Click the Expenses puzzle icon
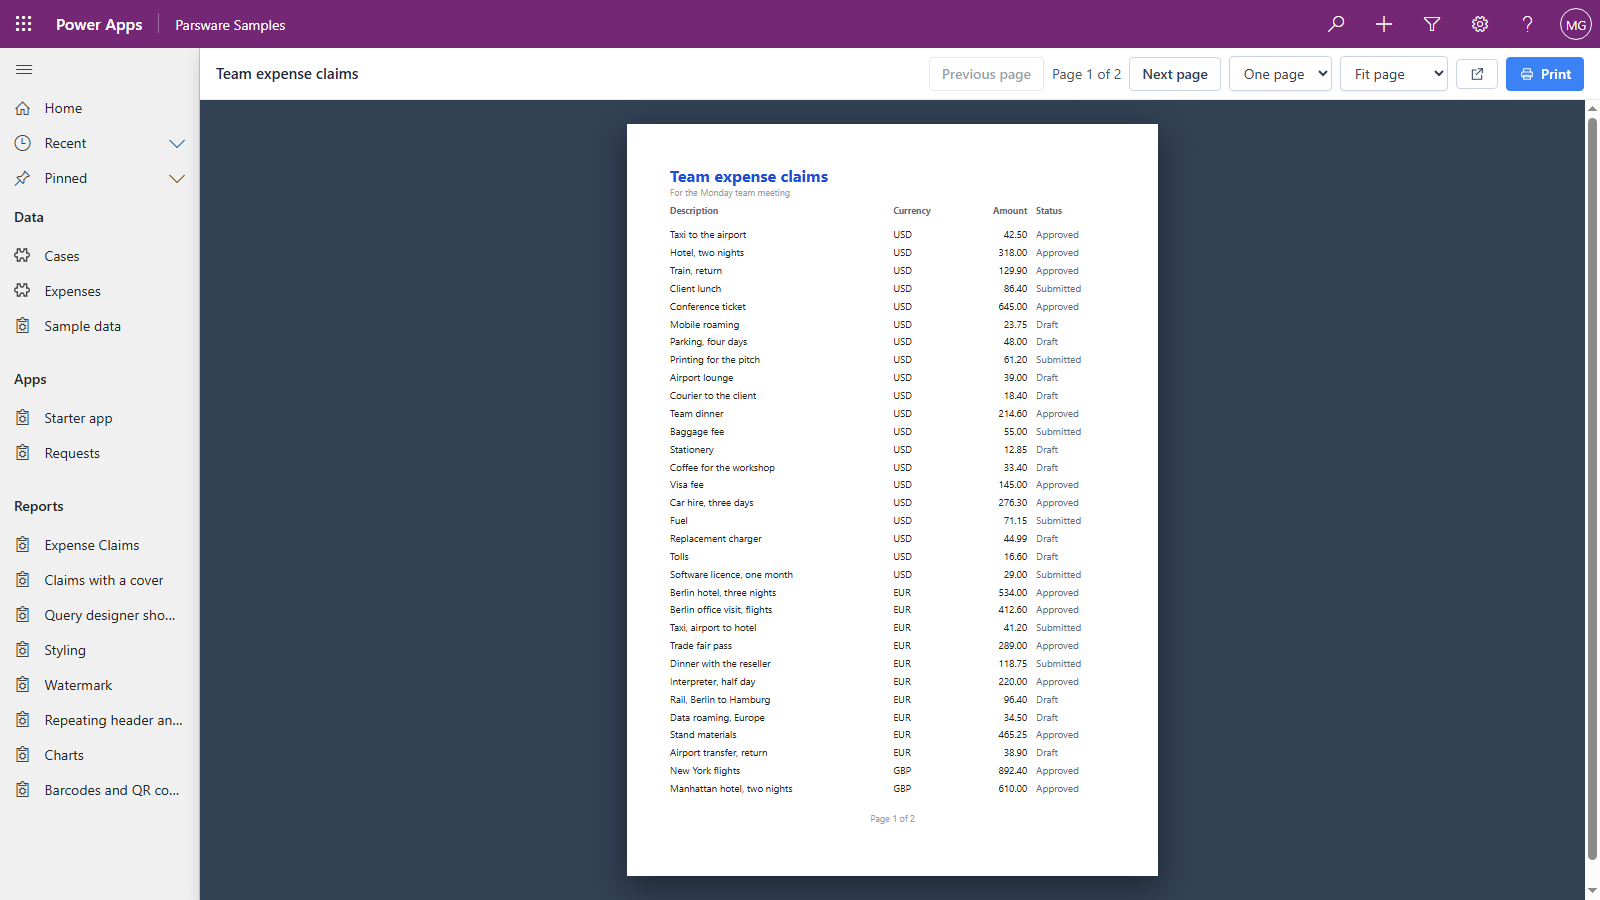This screenshot has height=900, width=1600. pyautogui.click(x=23, y=291)
